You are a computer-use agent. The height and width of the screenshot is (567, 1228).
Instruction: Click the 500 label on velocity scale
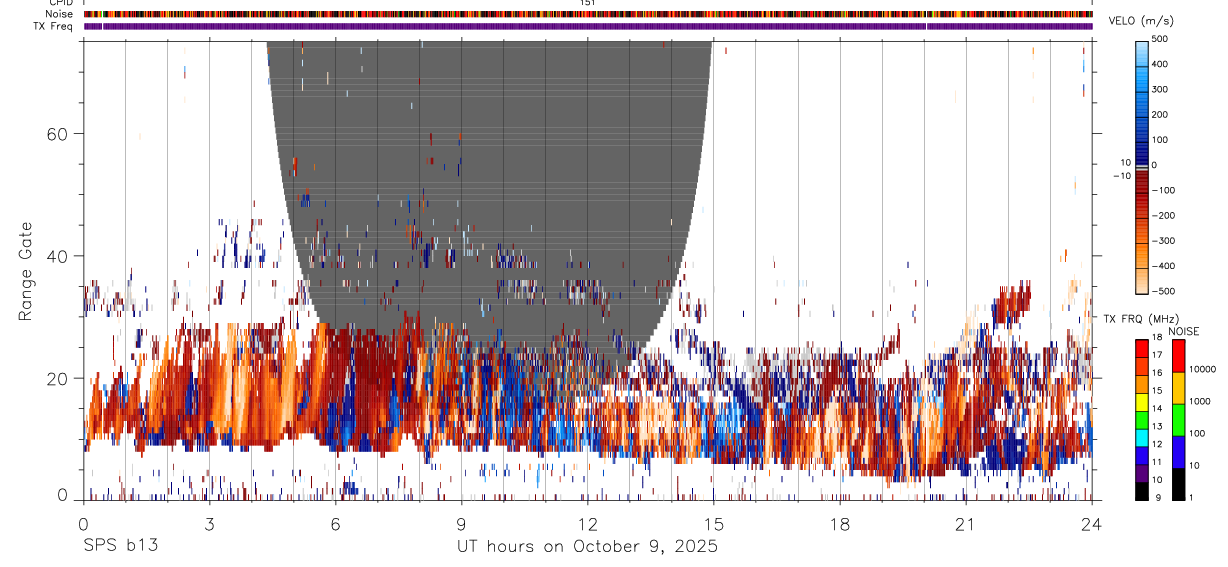1160,39
